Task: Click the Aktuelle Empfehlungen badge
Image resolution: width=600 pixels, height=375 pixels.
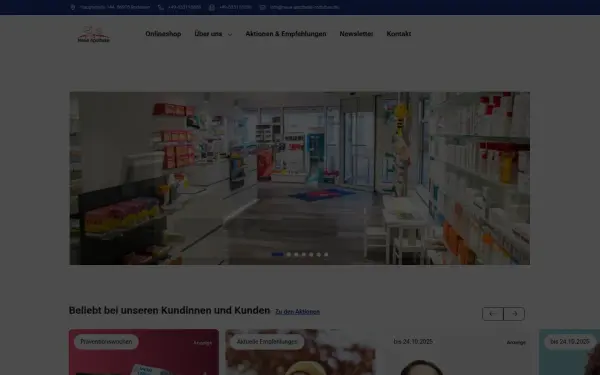Action: (267, 342)
